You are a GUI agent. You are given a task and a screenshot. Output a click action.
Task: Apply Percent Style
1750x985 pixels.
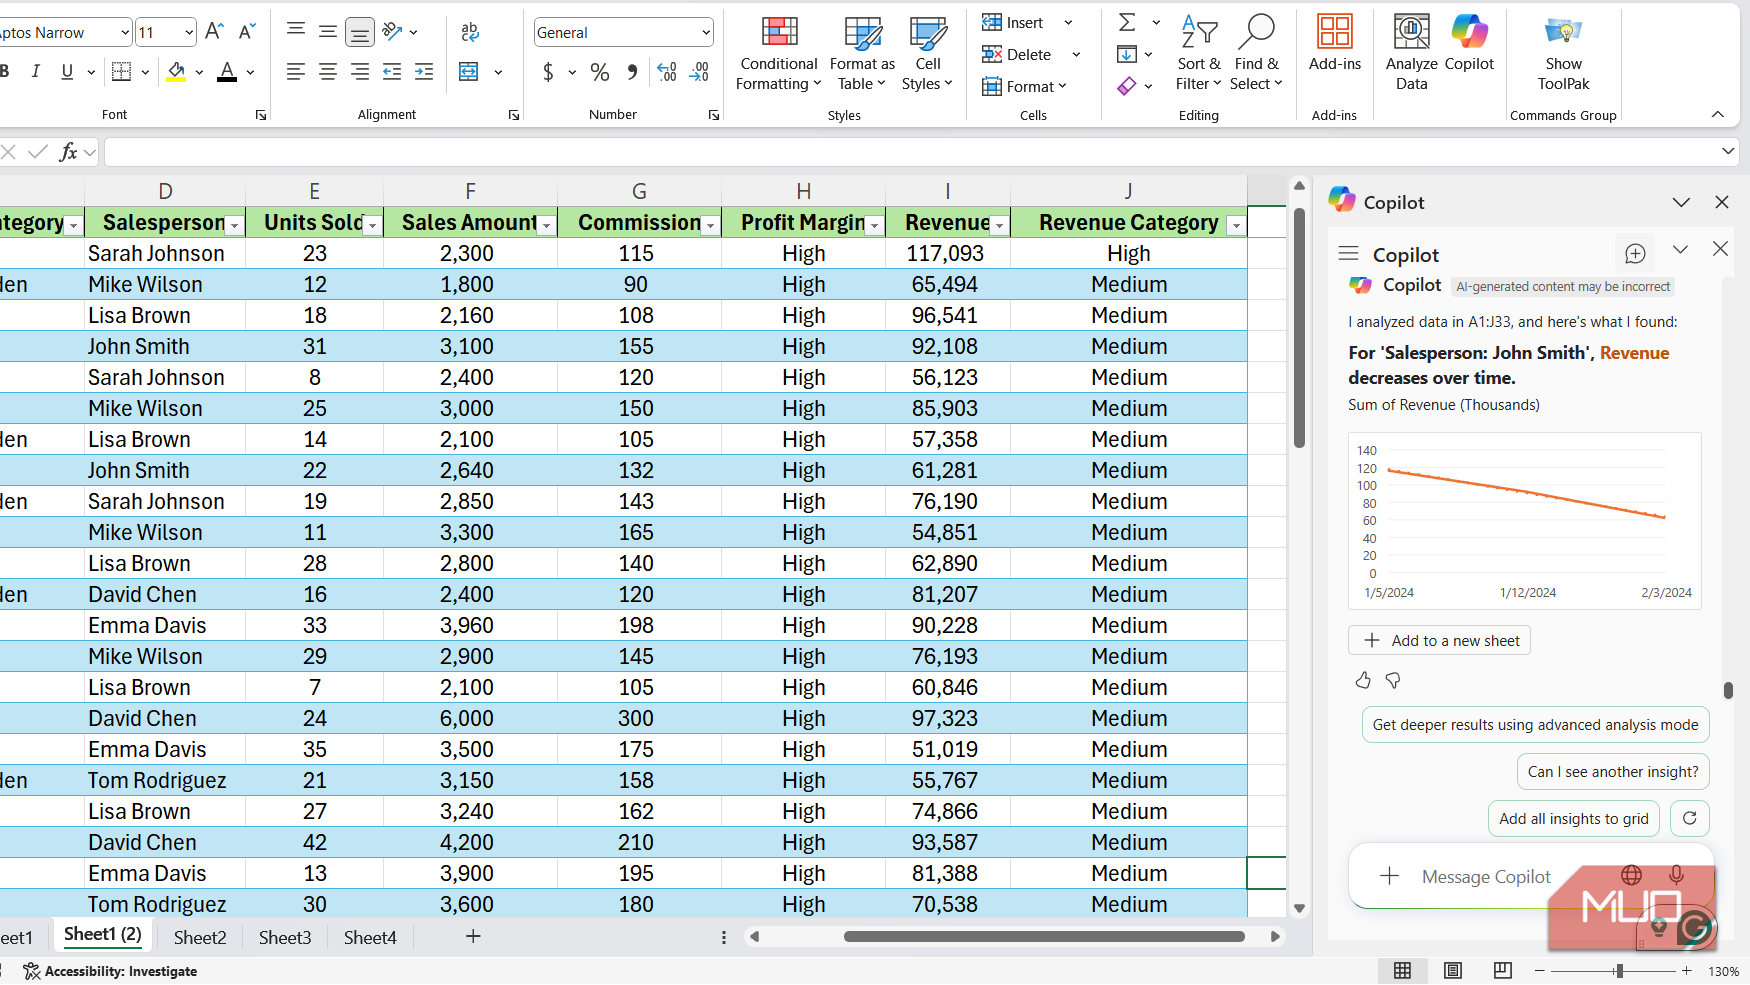[600, 72]
